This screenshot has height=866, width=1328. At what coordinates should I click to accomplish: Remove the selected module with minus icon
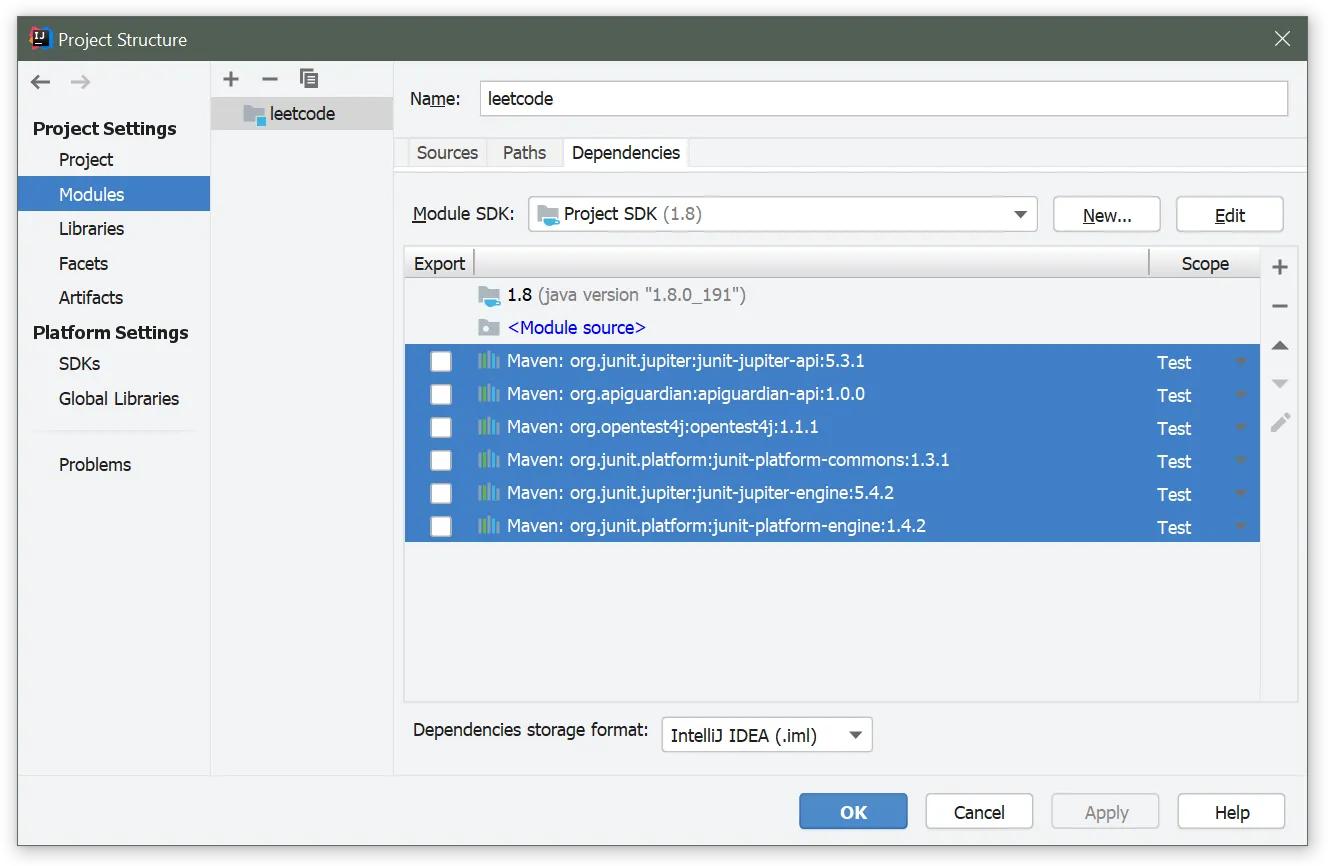tap(269, 79)
